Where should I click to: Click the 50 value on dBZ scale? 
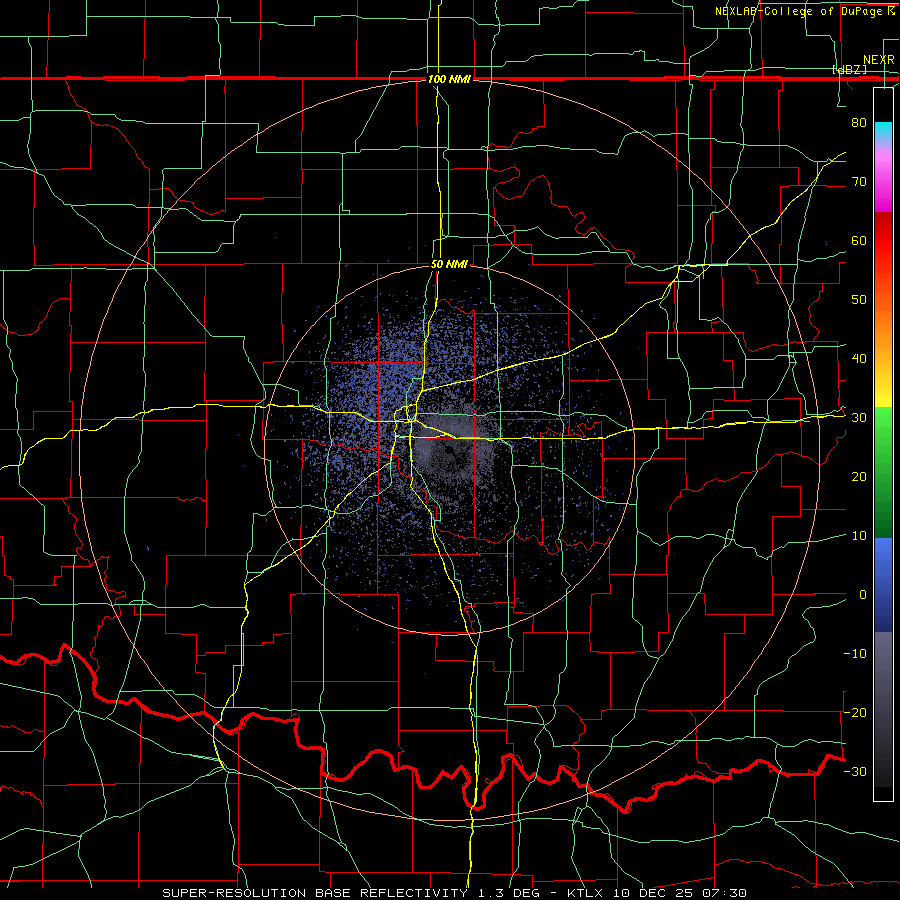pyautogui.click(x=859, y=300)
